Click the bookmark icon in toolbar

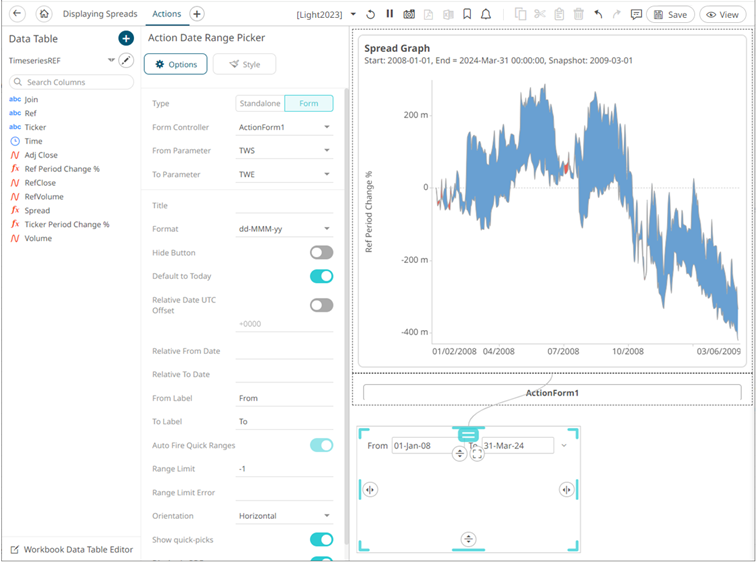pyautogui.click(x=467, y=14)
